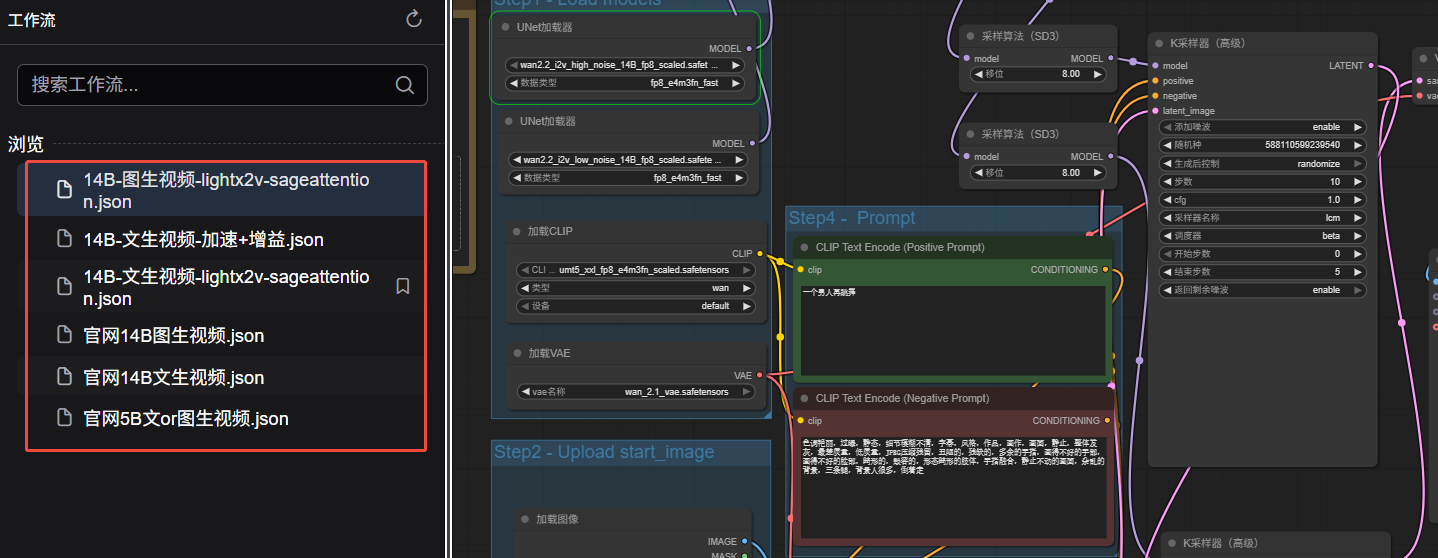Screen dimensions: 1438x558
Task: Decrease 步数 with its left arrow
Action: tap(1167, 182)
